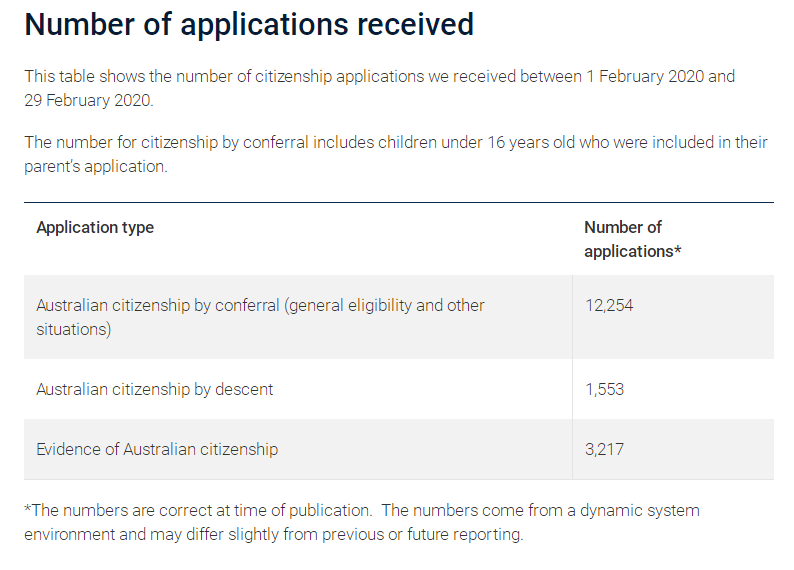This screenshot has height=570, width=794.
Task: Click the paragraph mentioning '1 February 2020'
Action: pos(379,88)
